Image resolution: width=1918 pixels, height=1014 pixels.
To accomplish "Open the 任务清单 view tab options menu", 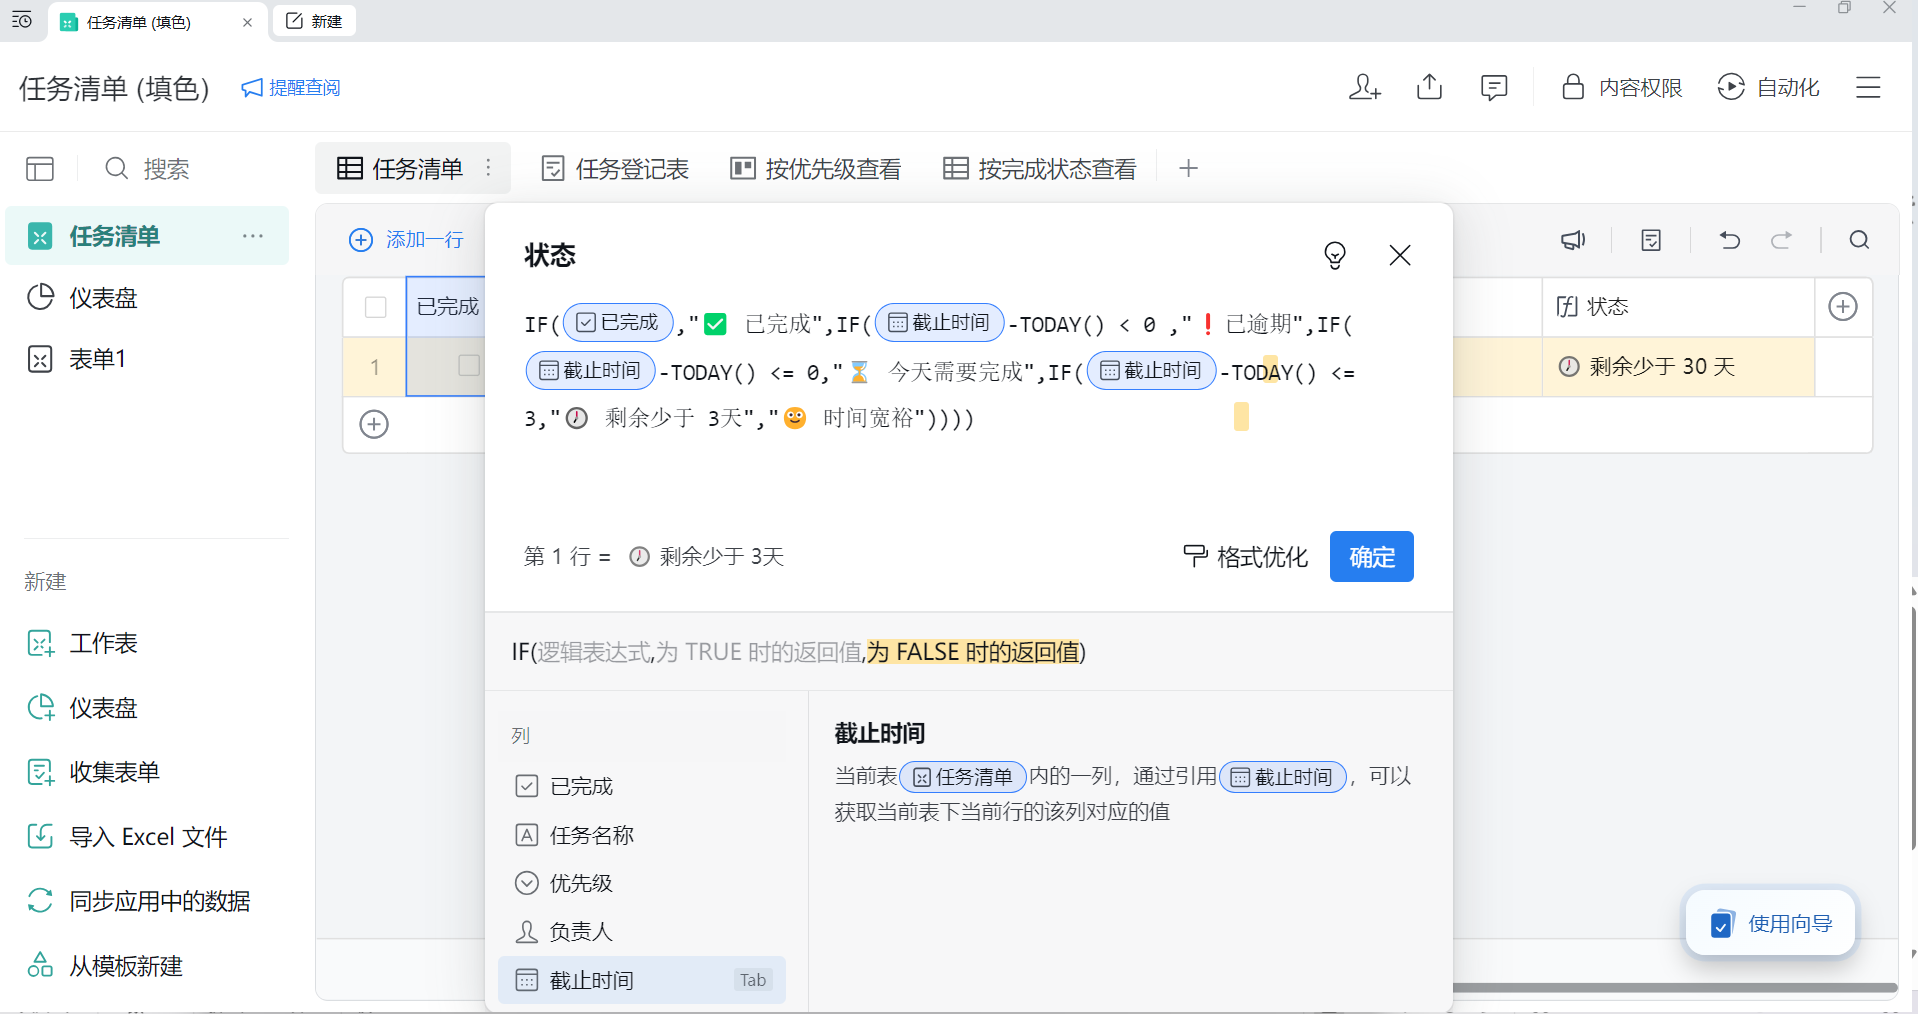I will (488, 168).
